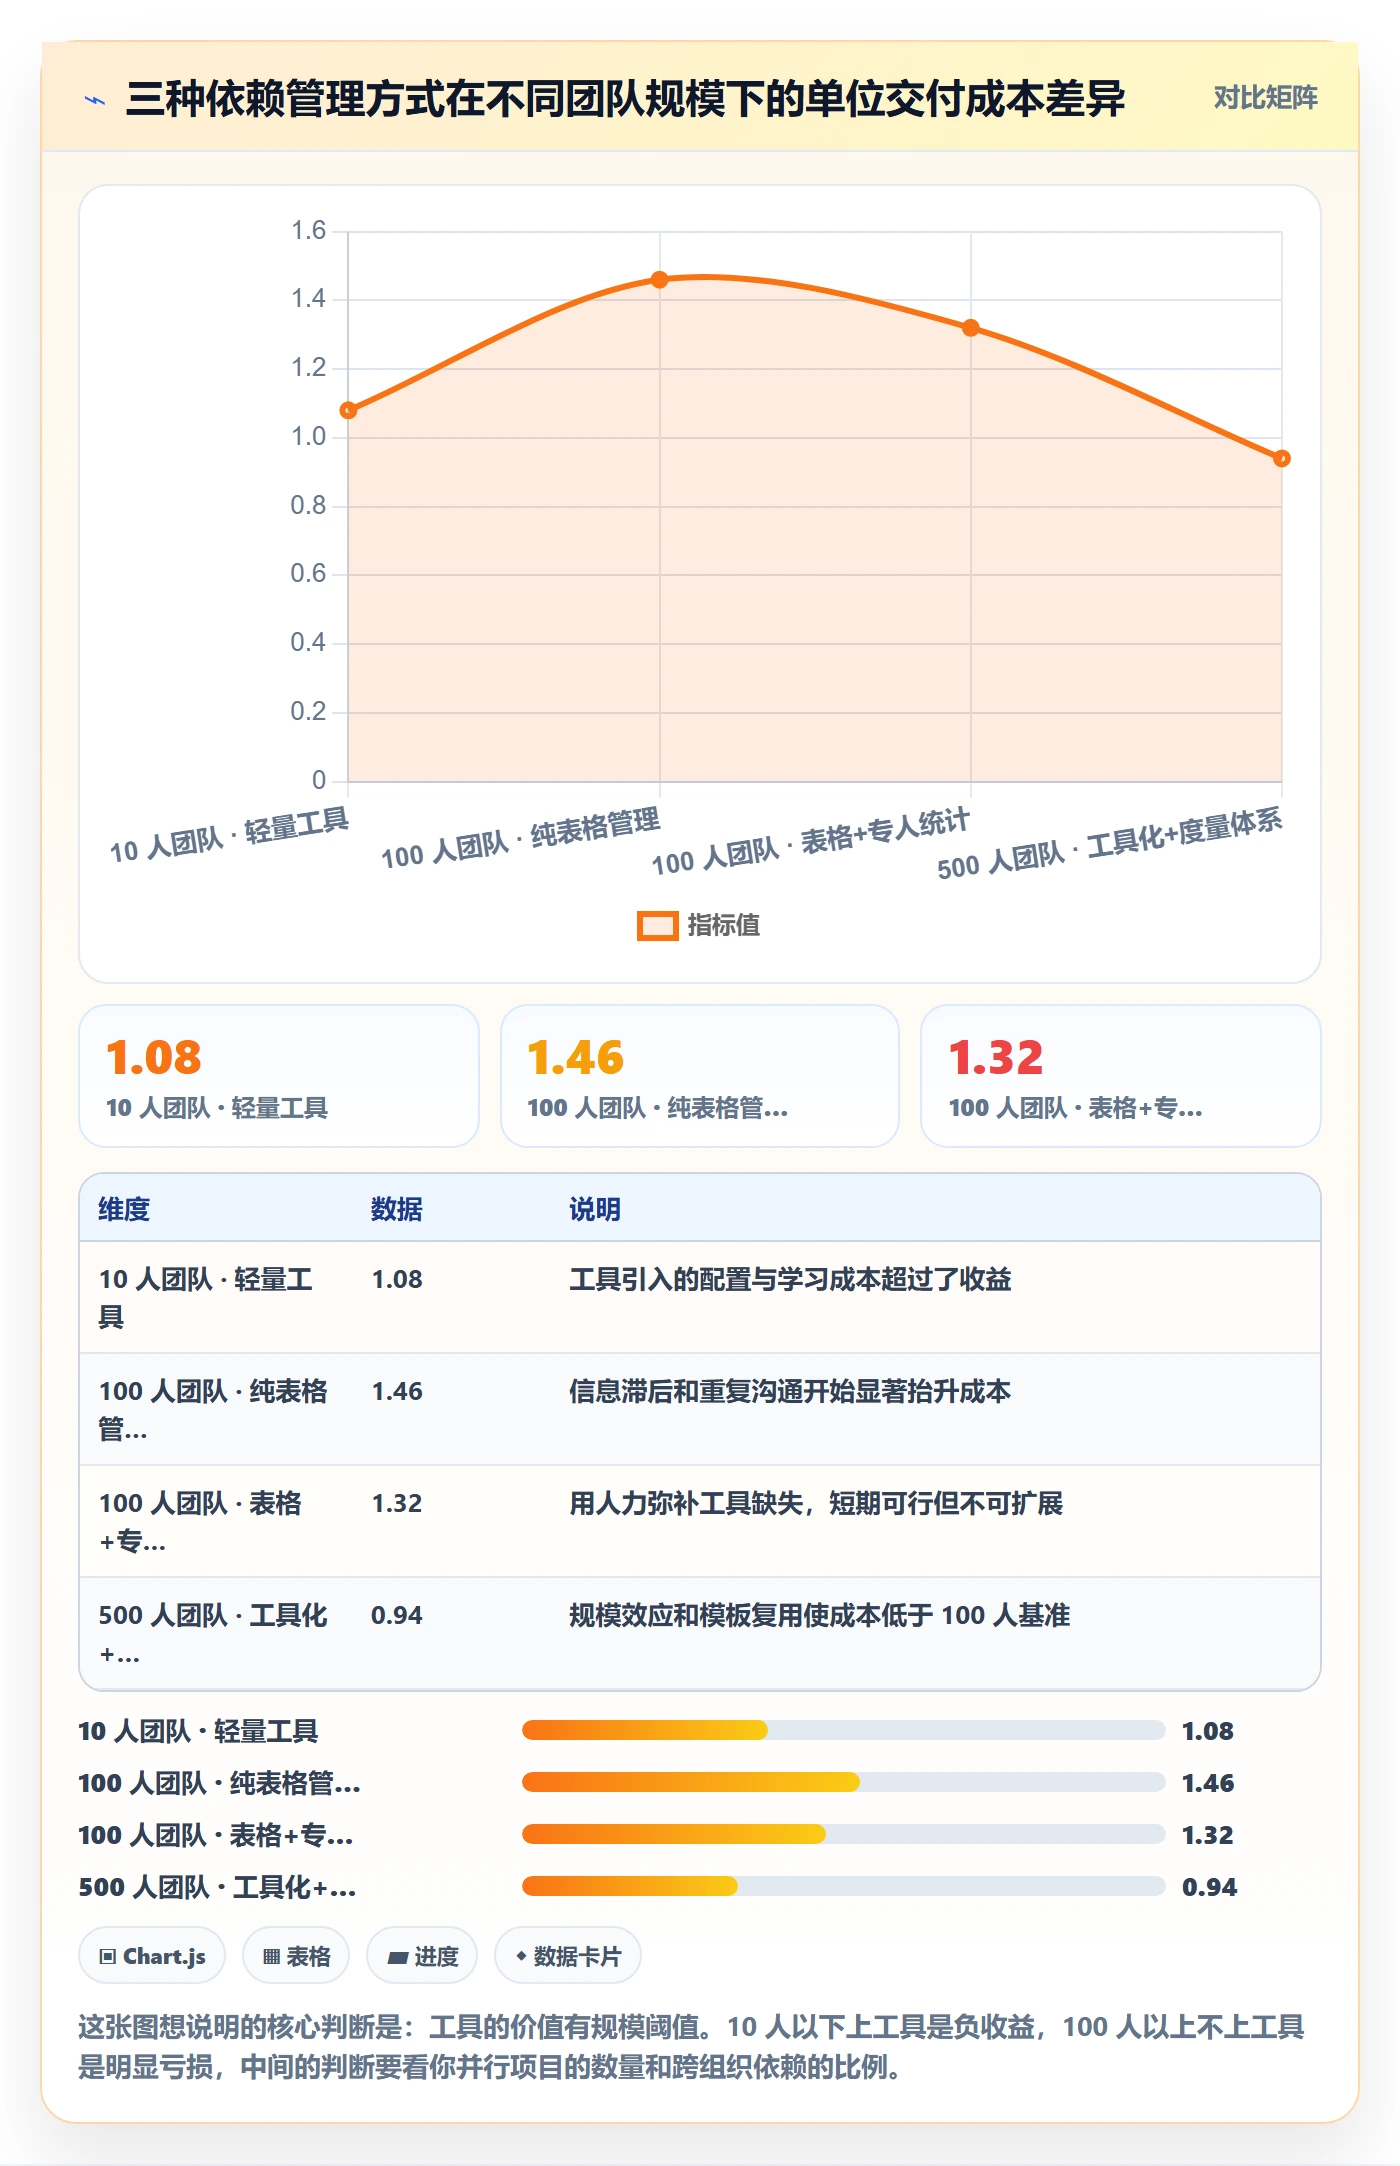Click the chart peak point at 1.46
The image size is (1400, 2166).
click(659, 280)
